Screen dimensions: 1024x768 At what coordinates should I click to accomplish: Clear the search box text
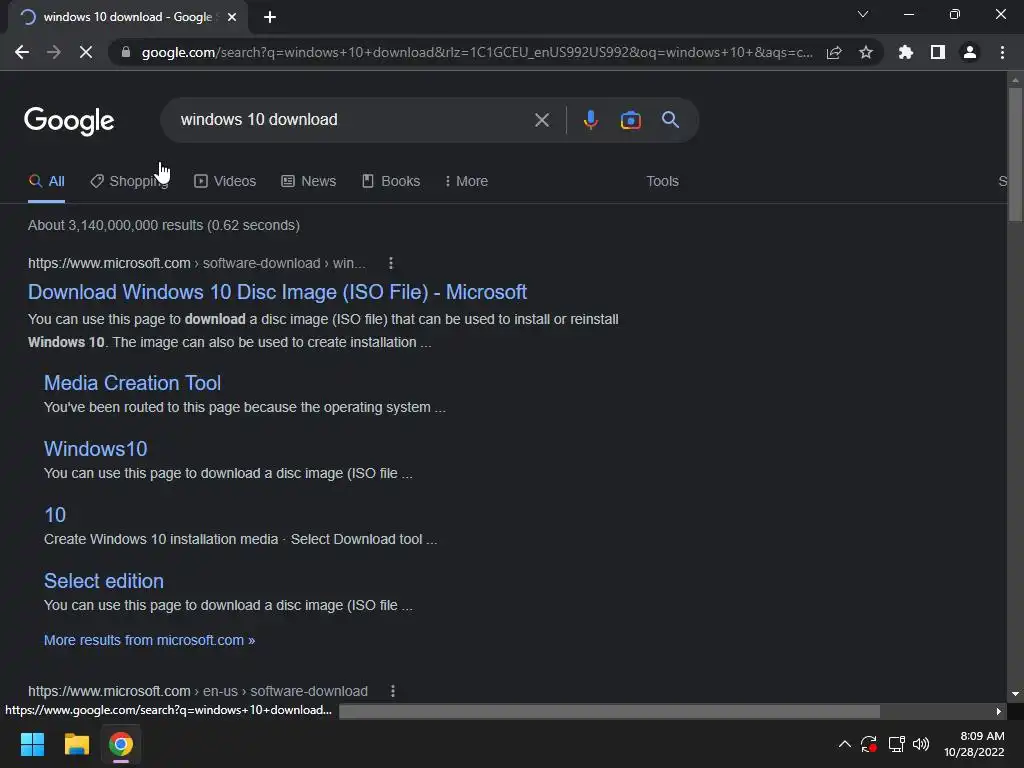tap(541, 120)
